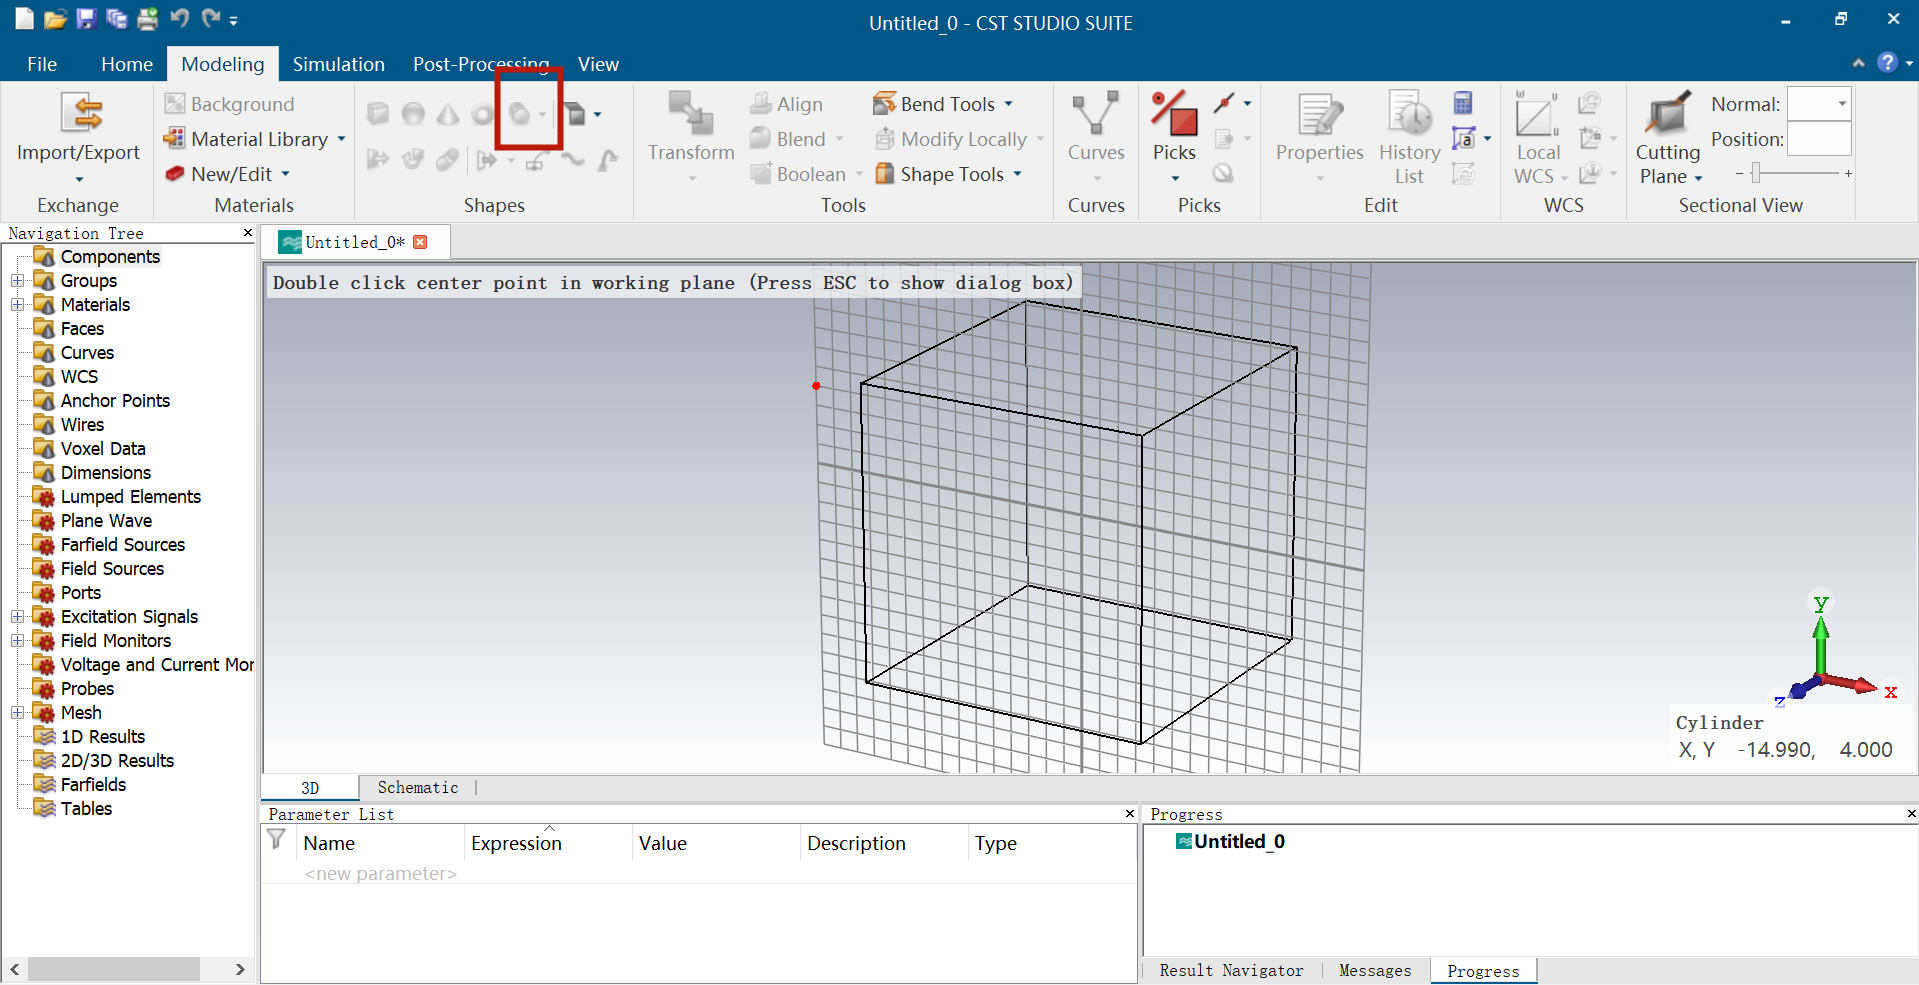This screenshot has height=985, width=1919.
Task: Switch to the Schematic tab
Action: click(416, 788)
